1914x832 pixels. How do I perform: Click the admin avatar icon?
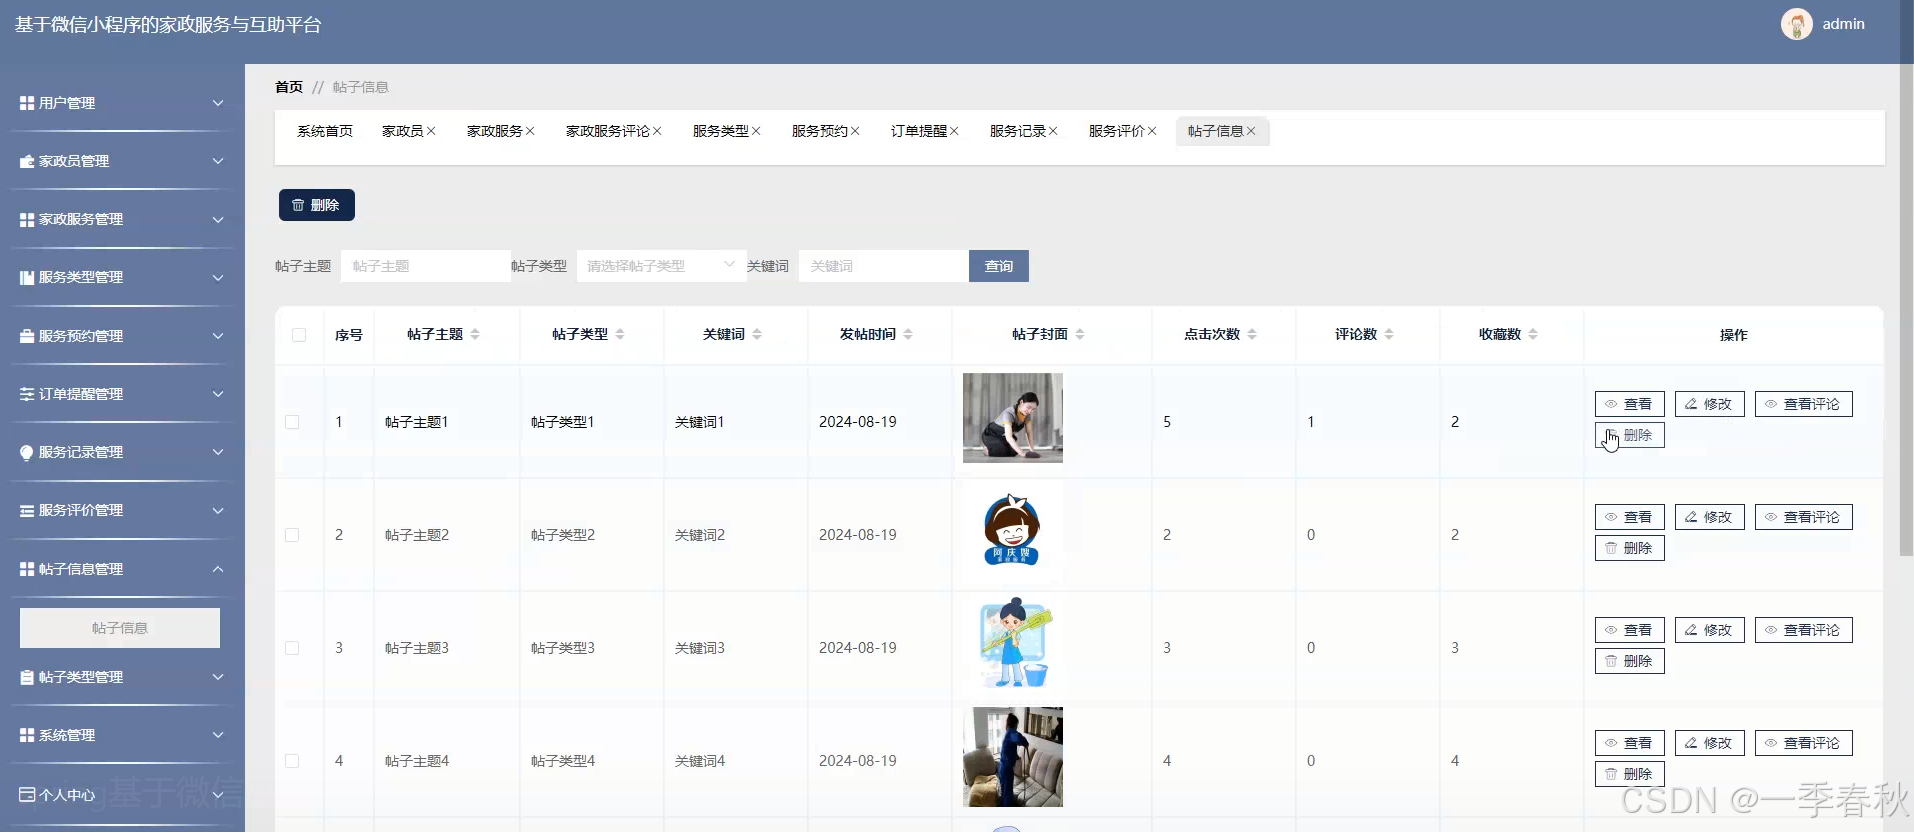point(1796,24)
